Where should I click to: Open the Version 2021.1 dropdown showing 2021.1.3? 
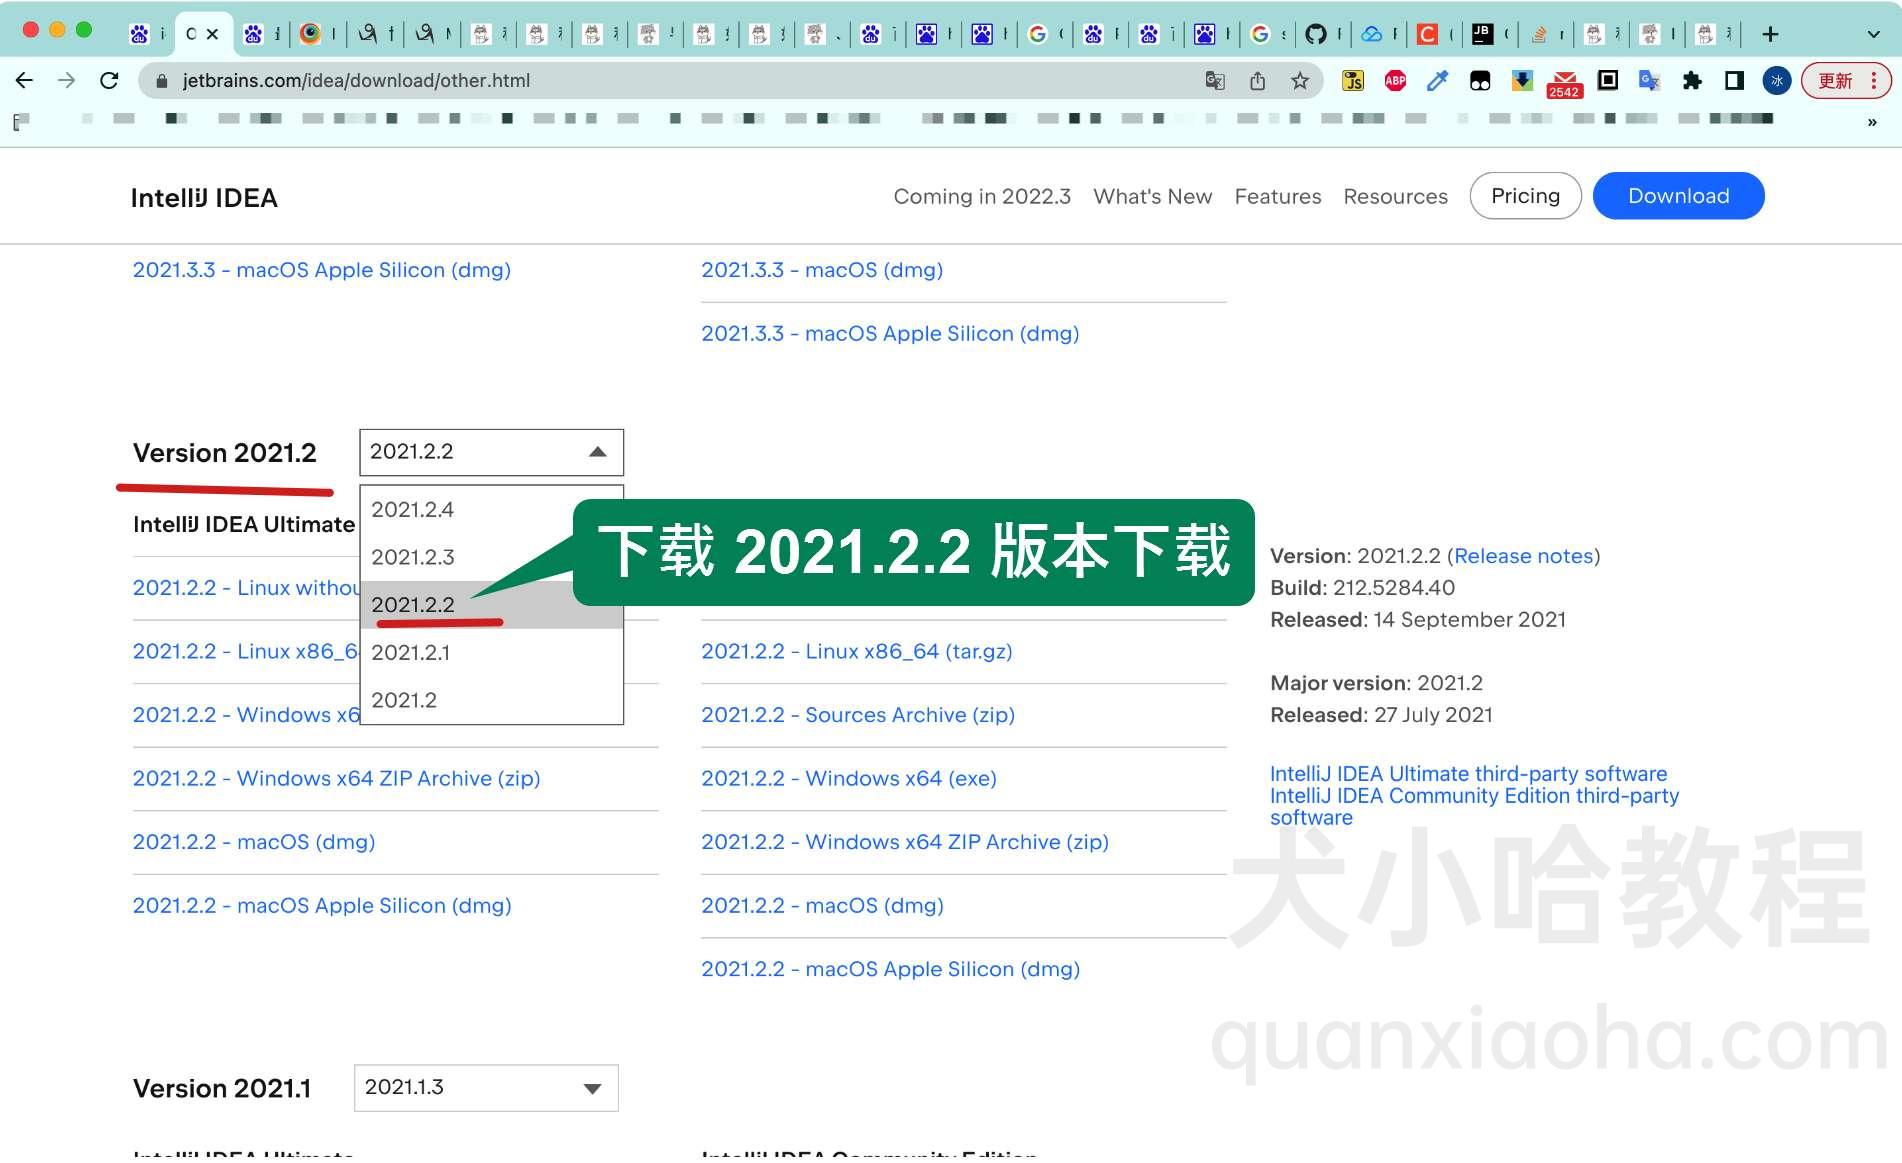(x=486, y=1088)
